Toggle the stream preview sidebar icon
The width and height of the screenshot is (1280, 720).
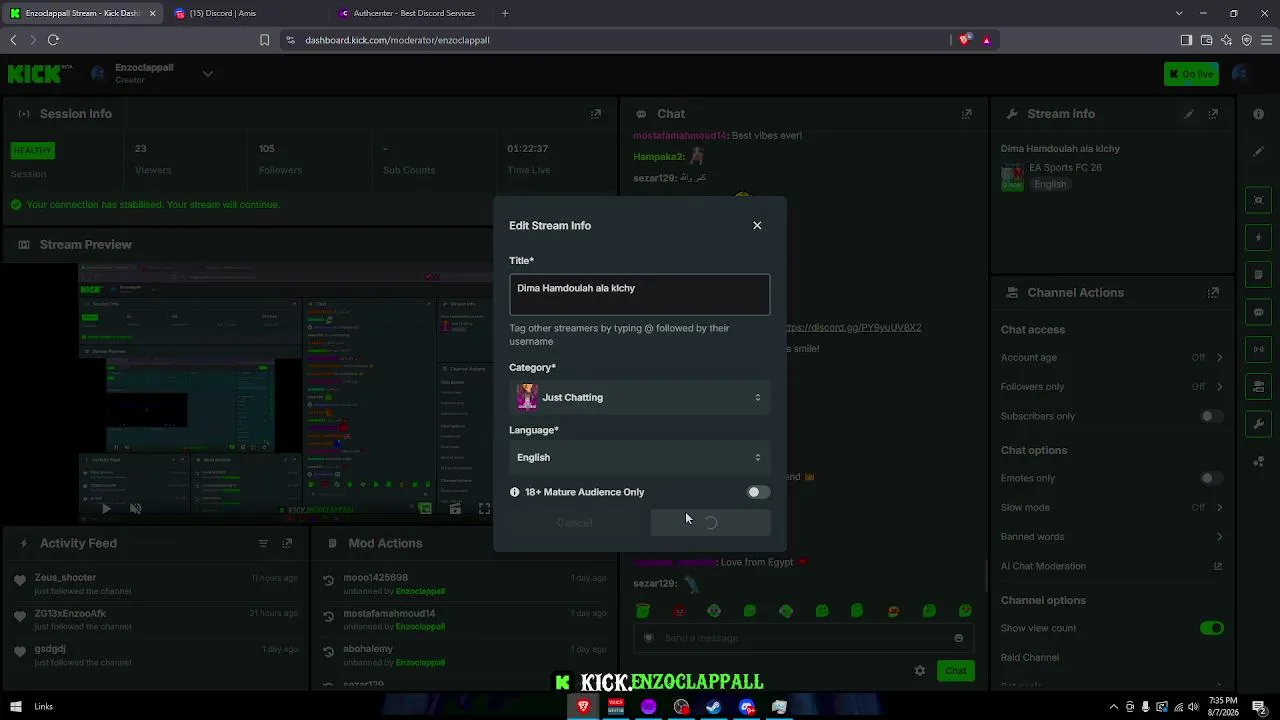click(x=1259, y=200)
